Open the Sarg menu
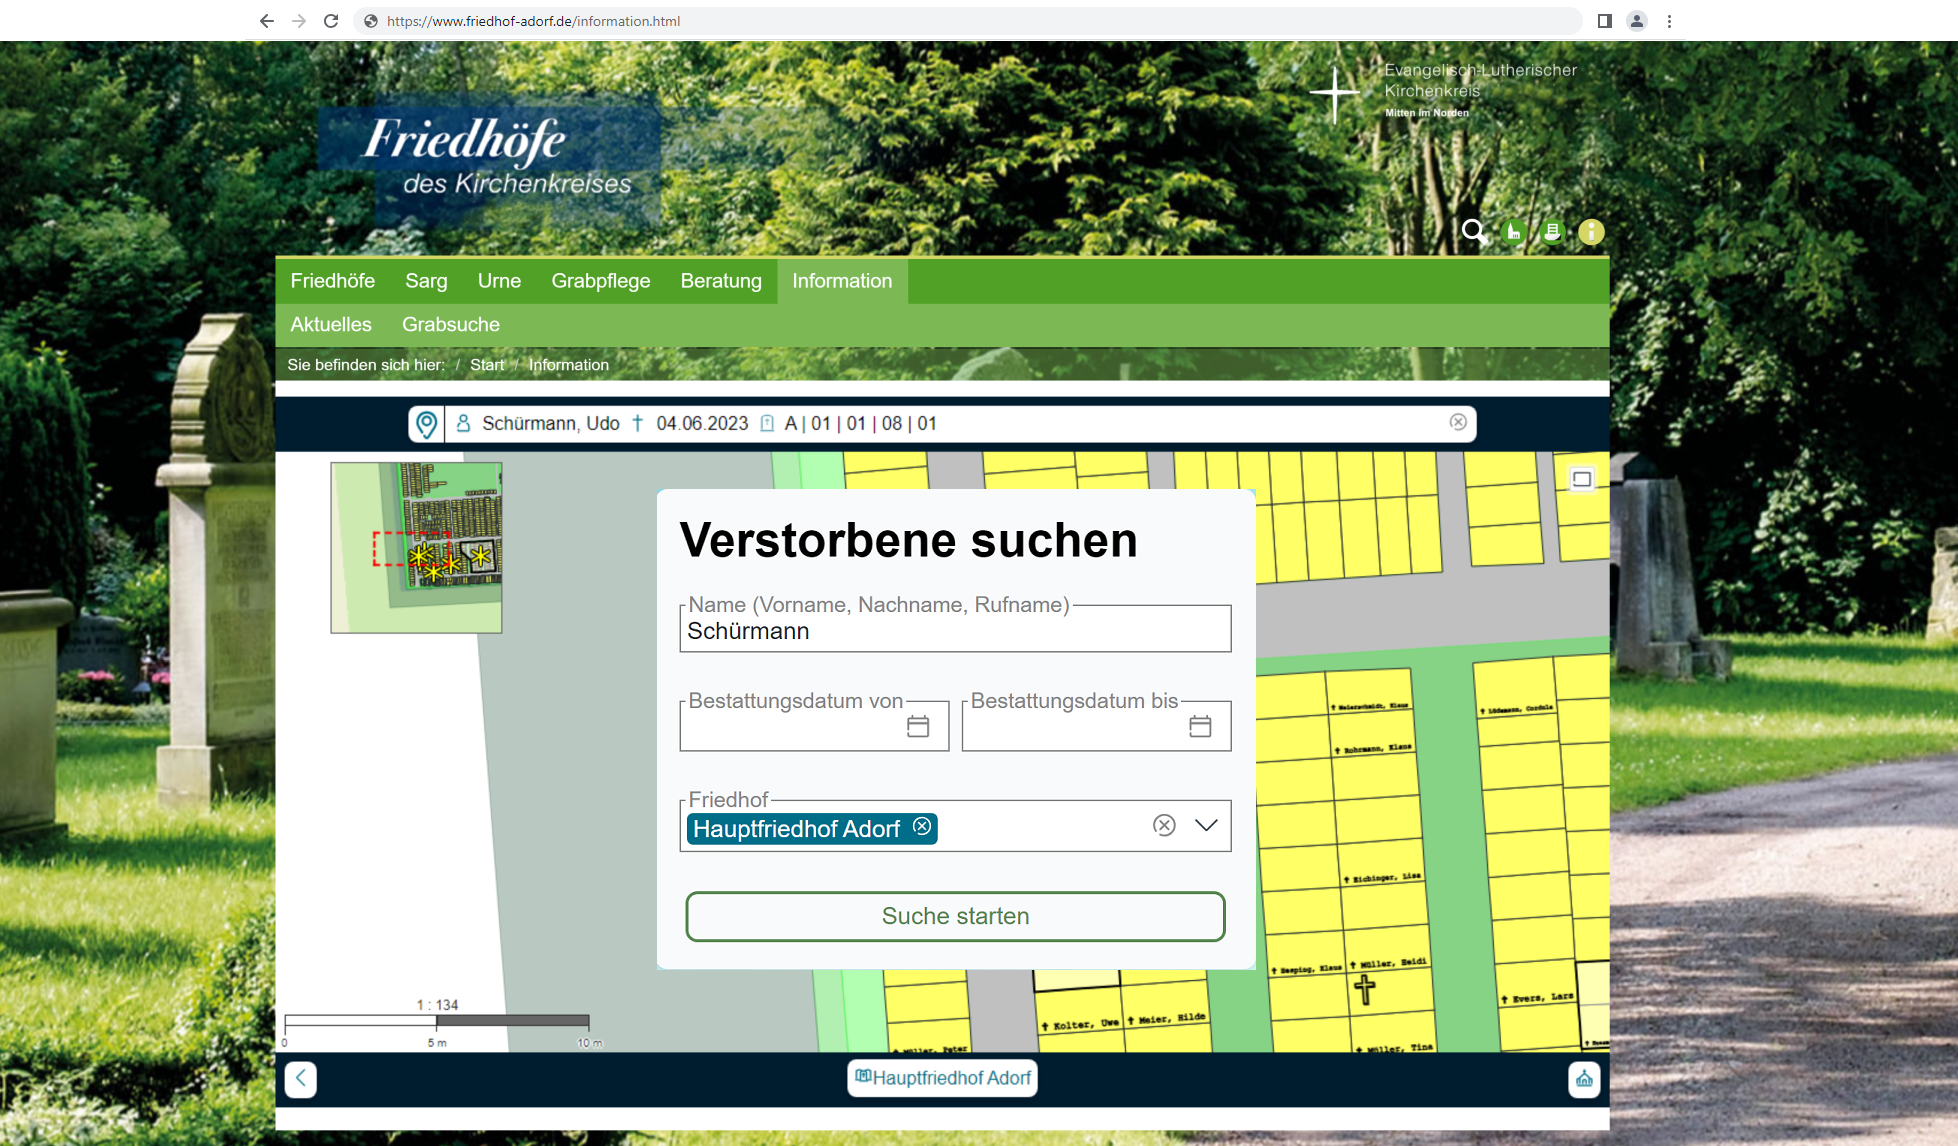Image resolution: width=1958 pixels, height=1146 pixels. [x=426, y=281]
